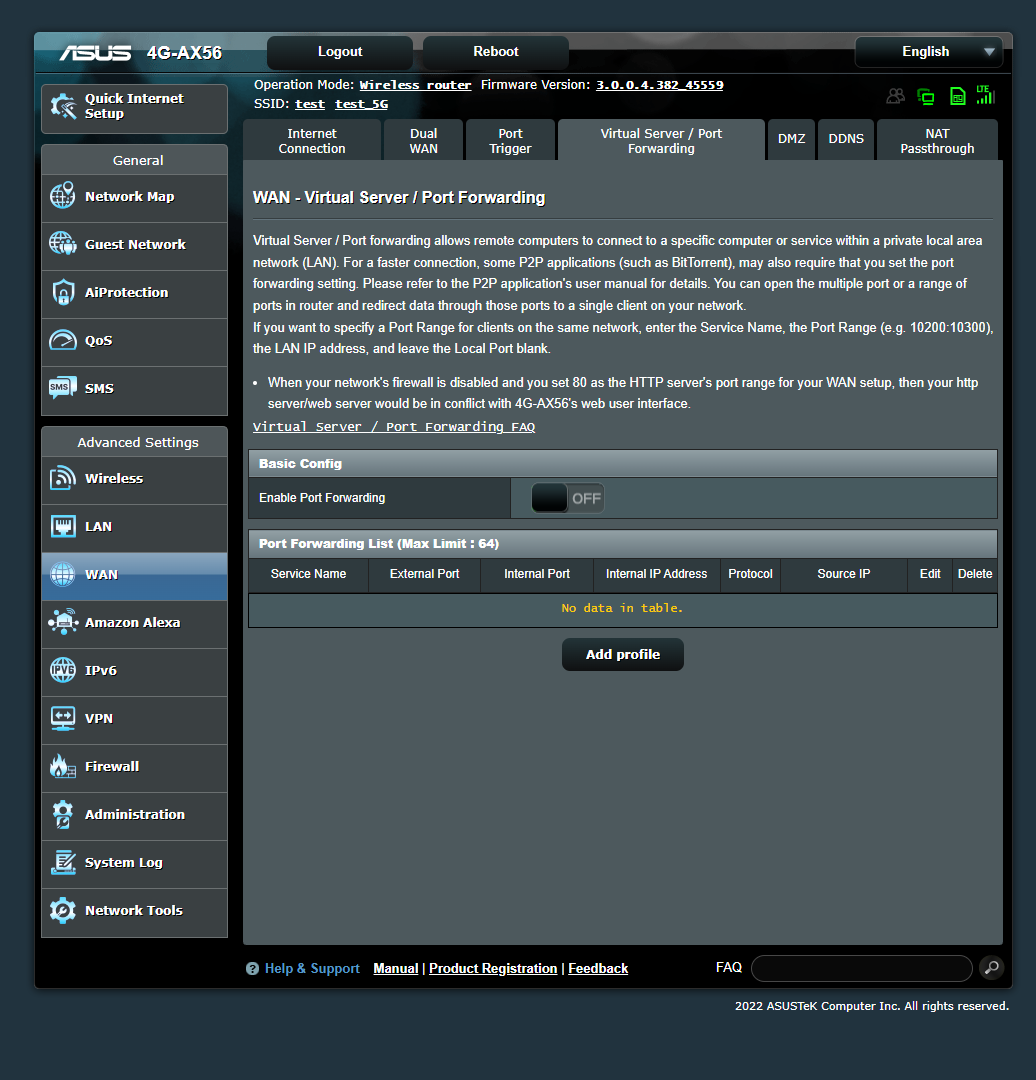This screenshot has width=1036, height=1080.
Task: Open the Firewall menu label
Action: 112,766
